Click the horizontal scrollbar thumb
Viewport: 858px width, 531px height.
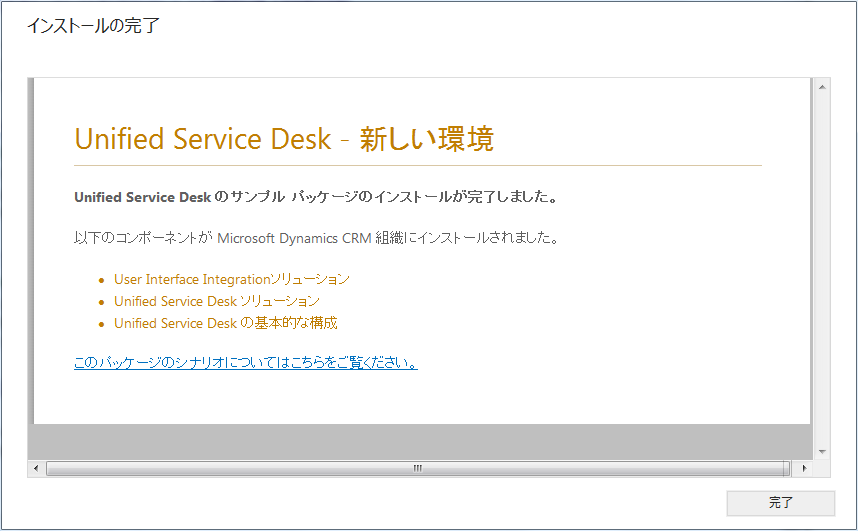tap(418, 468)
